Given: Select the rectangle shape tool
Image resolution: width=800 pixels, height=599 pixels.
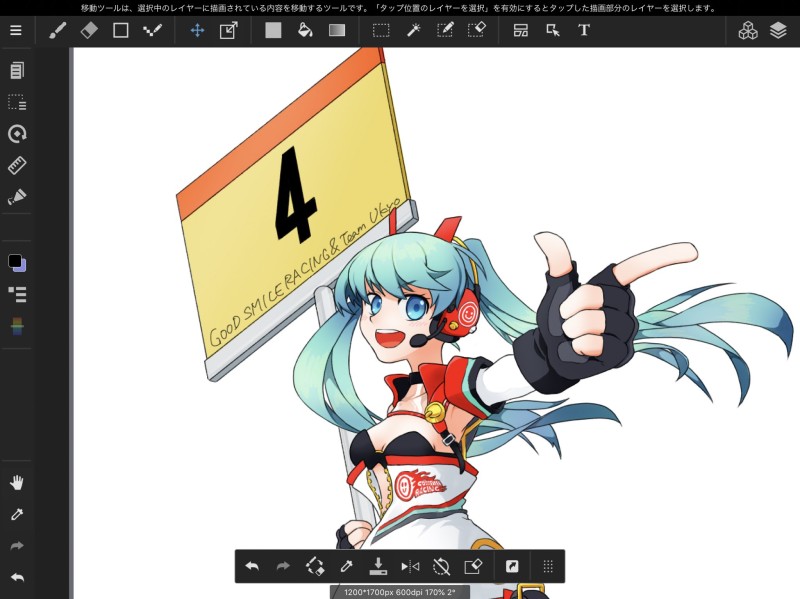Looking at the screenshot, I should click(x=121, y=31).
